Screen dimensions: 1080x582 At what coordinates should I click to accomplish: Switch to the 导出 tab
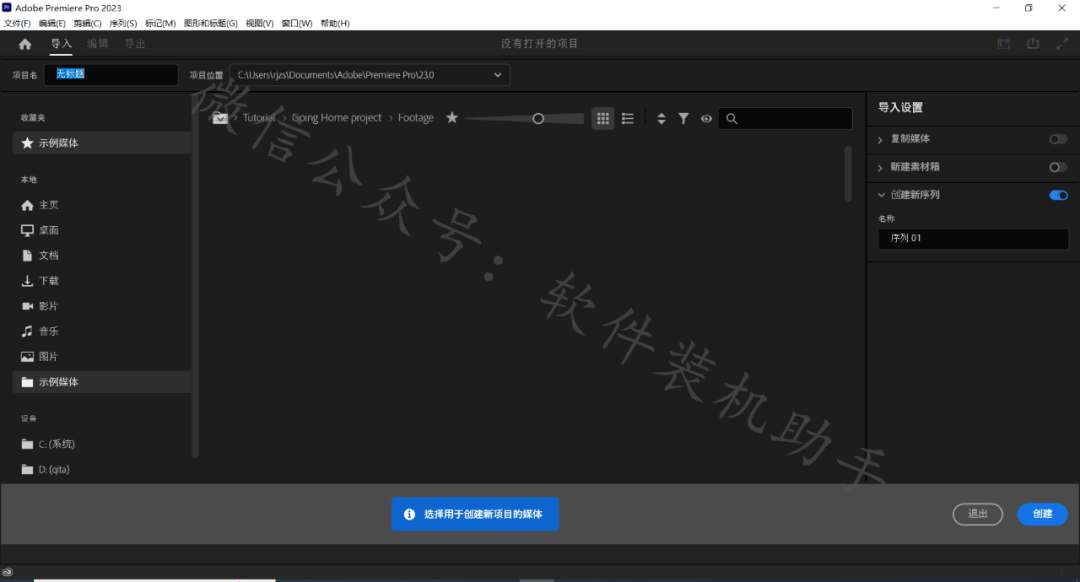135,43
